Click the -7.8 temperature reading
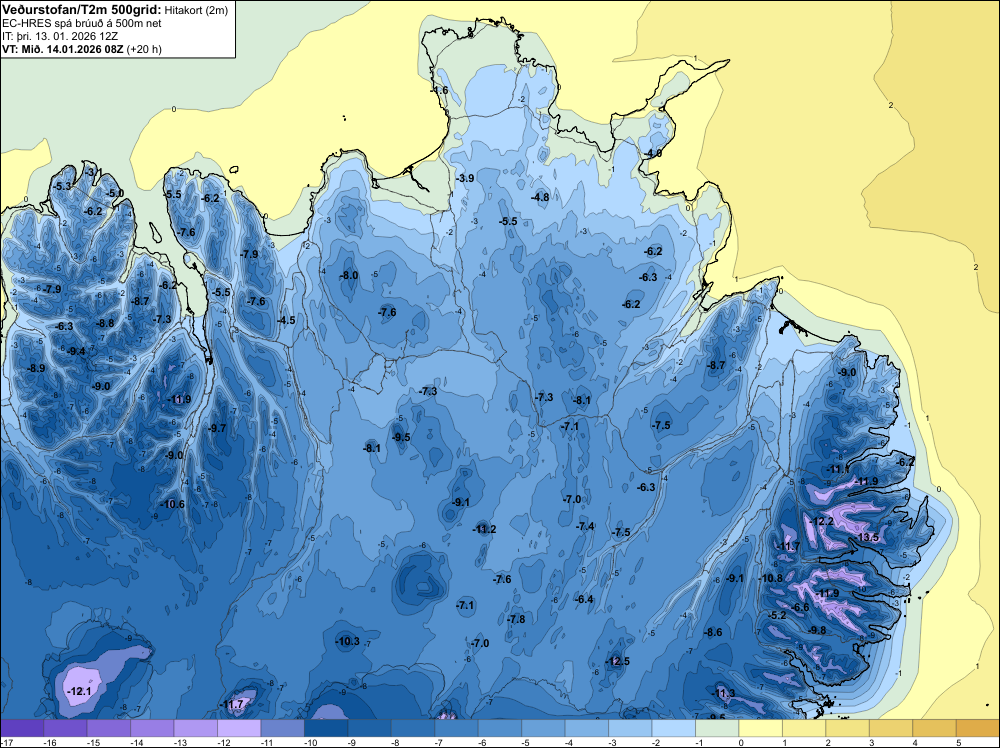Viewport: 1000px width, 748px height. (x=516, y=619)
